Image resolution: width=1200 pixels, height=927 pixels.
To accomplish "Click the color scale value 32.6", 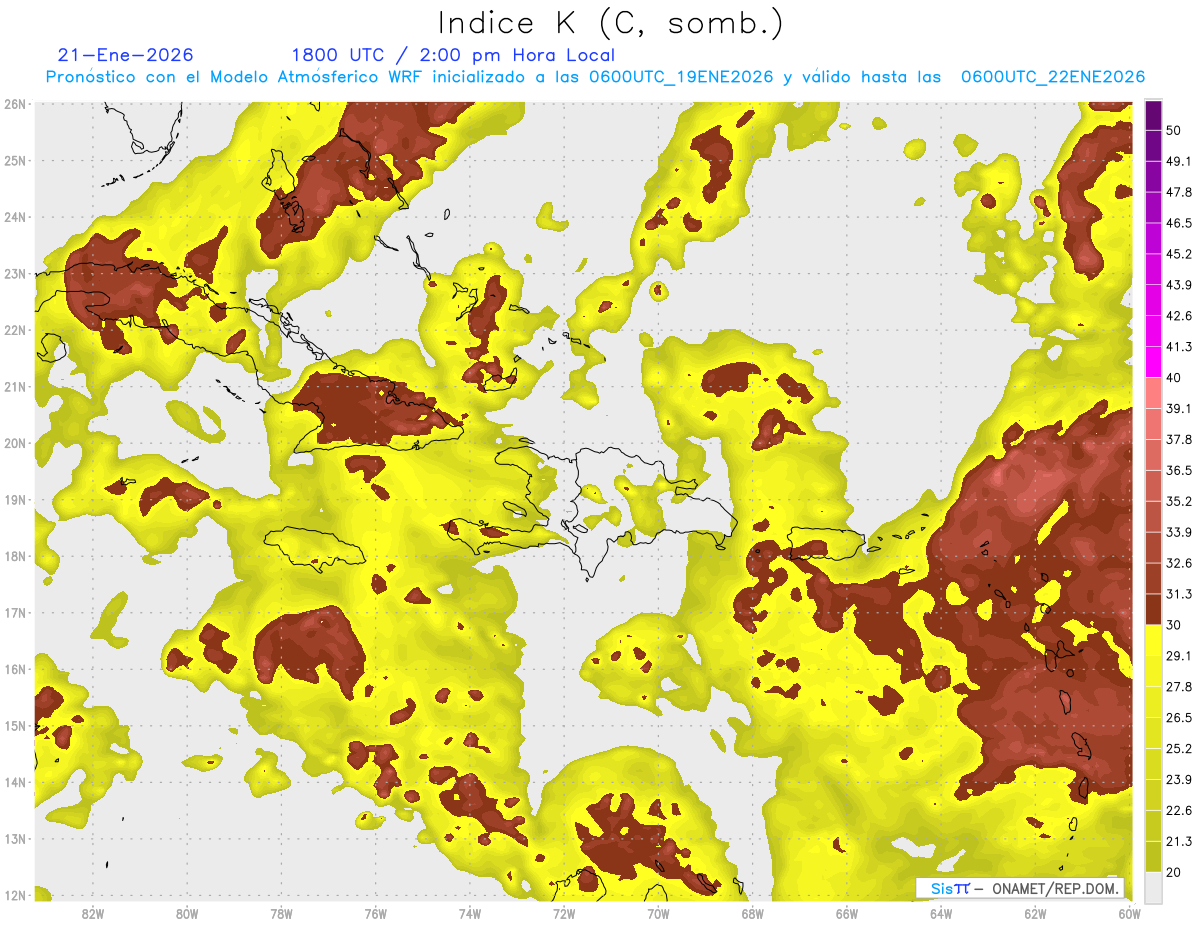I will click(1179, 563).
